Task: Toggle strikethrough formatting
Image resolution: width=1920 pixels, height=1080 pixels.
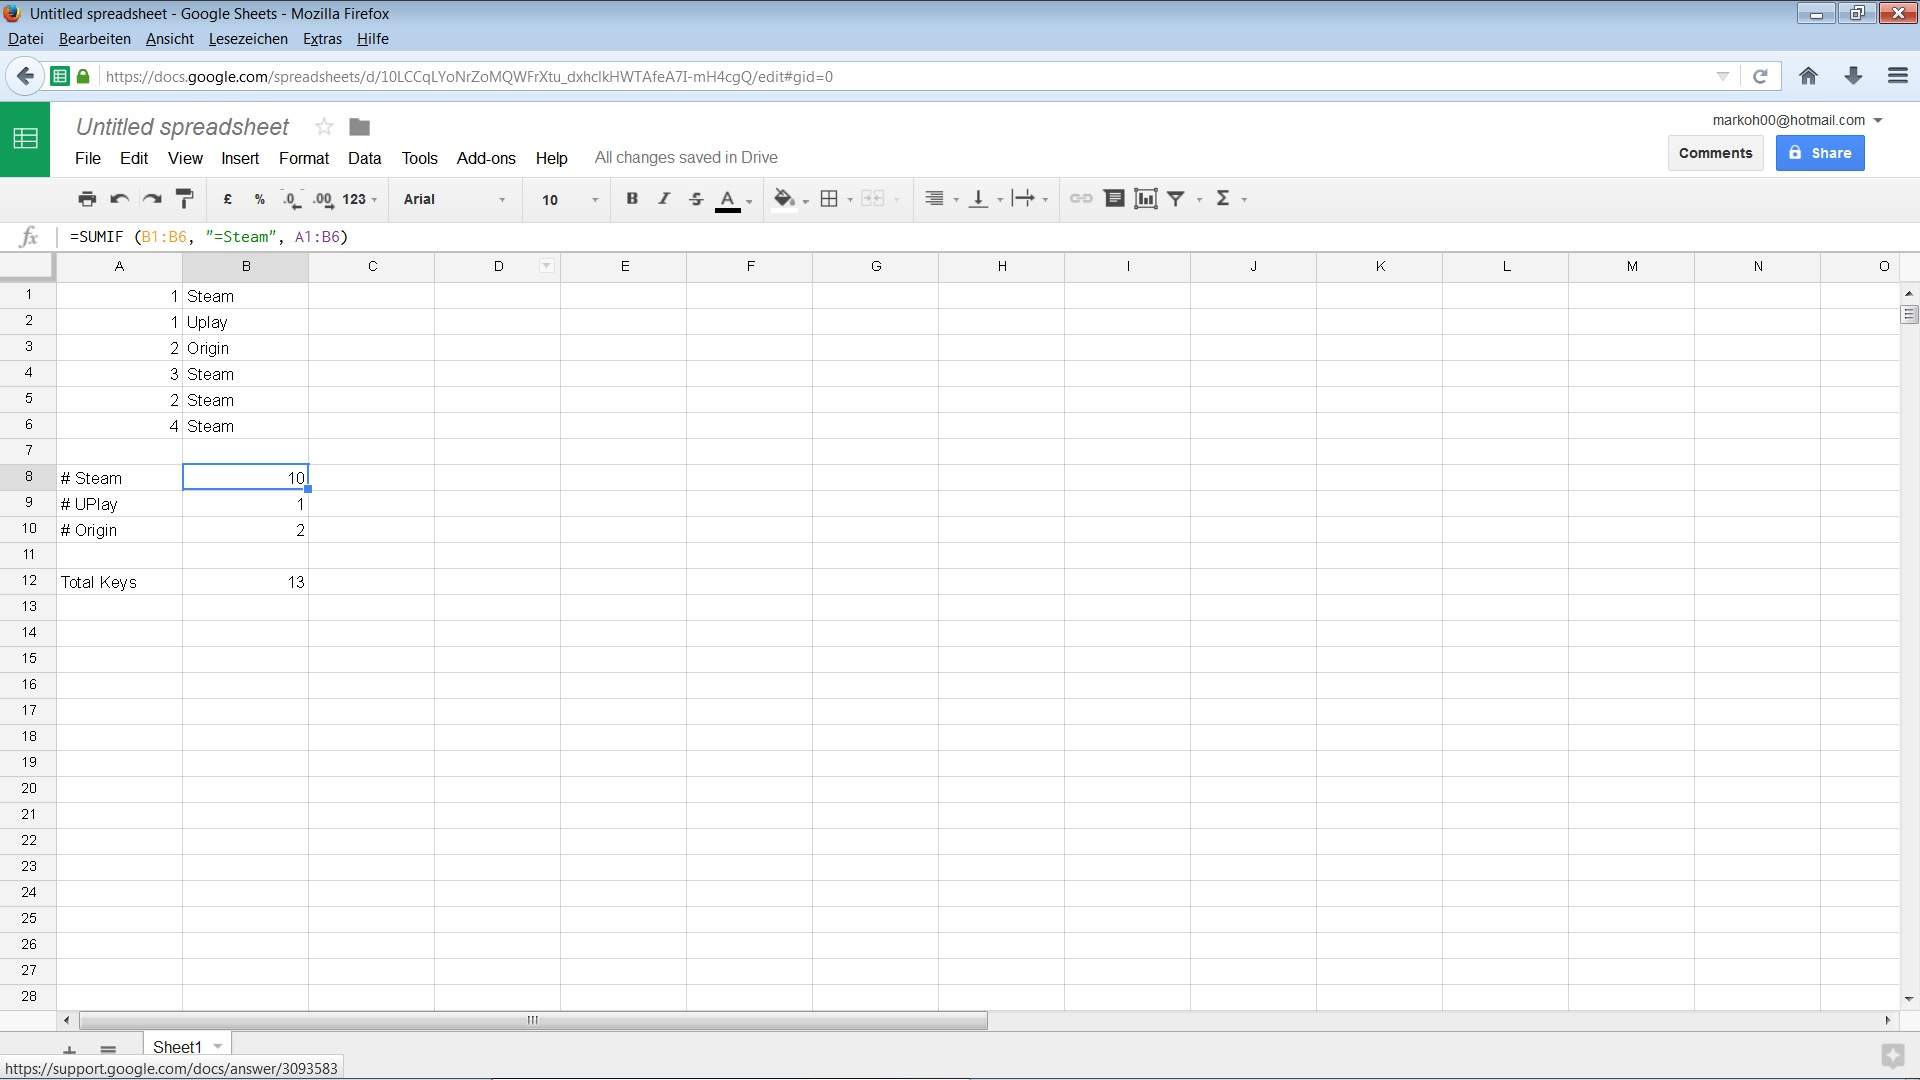Action: pyautogui.click(x=696, y=199)
